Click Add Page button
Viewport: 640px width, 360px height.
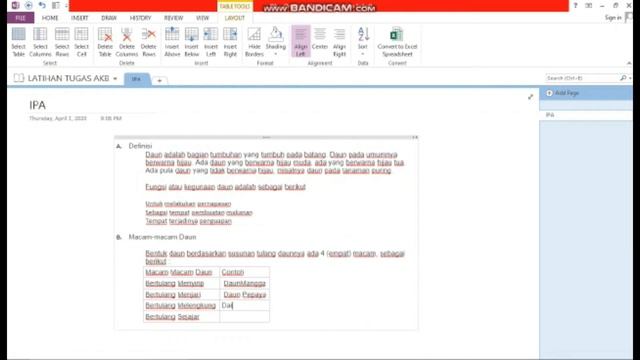(x=563, y=93)
